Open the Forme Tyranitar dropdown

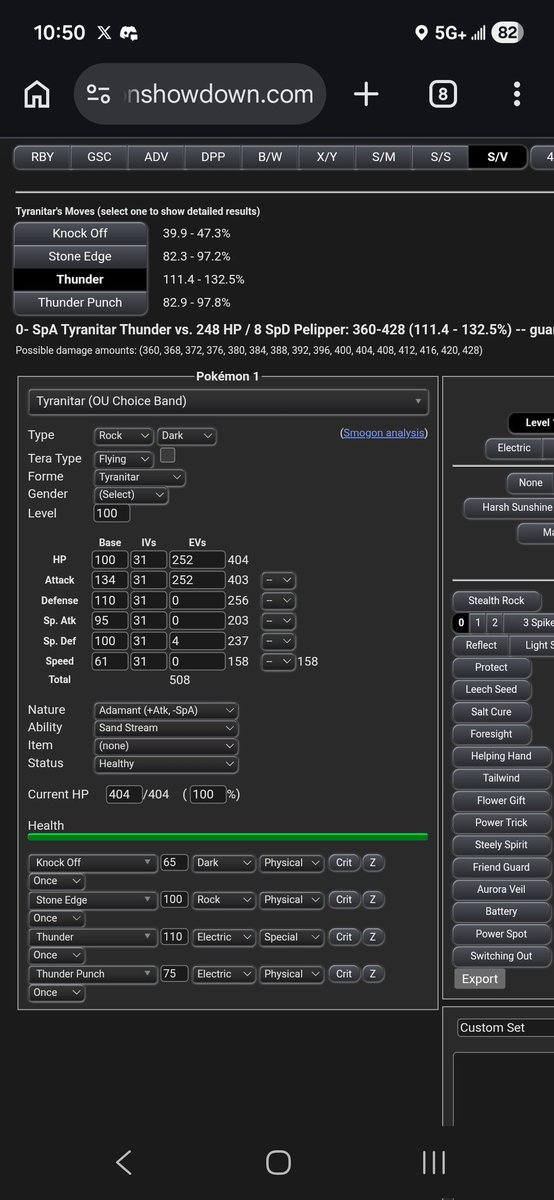(140, 477)
